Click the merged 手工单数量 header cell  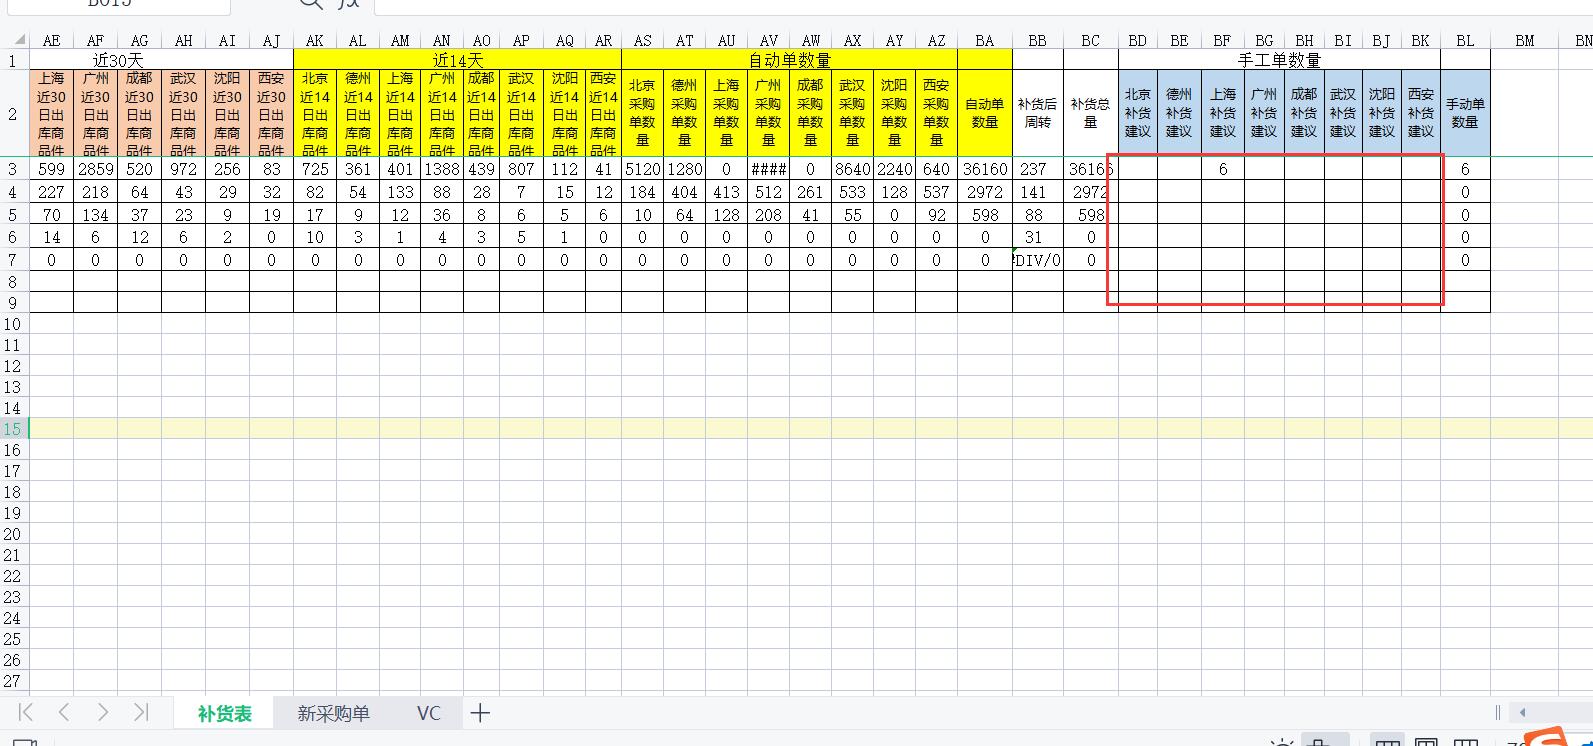(1280, 60)
